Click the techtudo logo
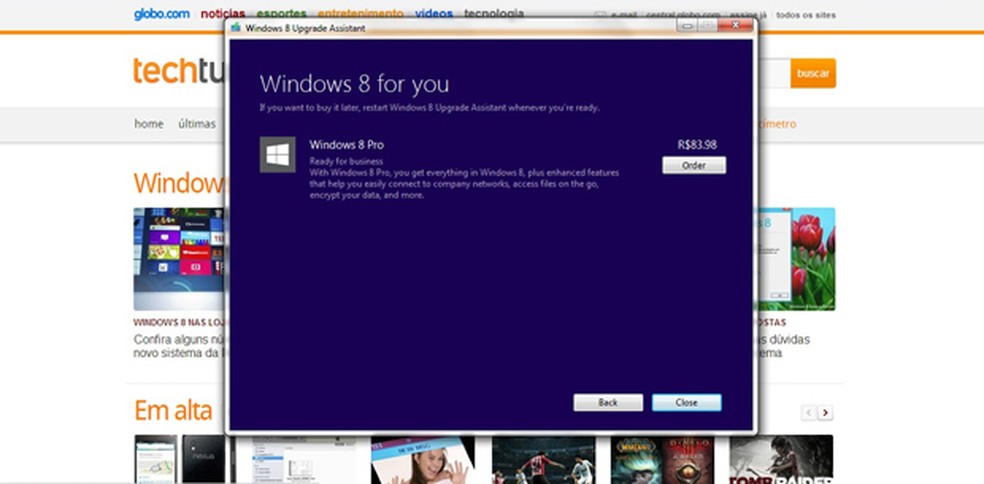This screenshot has width=984, height=484. click(x=179, y=70)
